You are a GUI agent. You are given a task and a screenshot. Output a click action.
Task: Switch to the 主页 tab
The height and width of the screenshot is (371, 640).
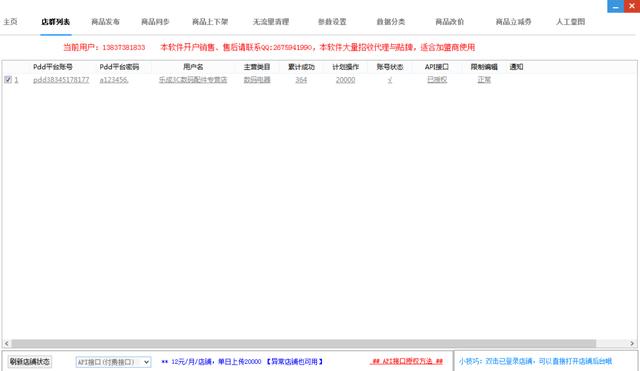(x=10, y=22)
